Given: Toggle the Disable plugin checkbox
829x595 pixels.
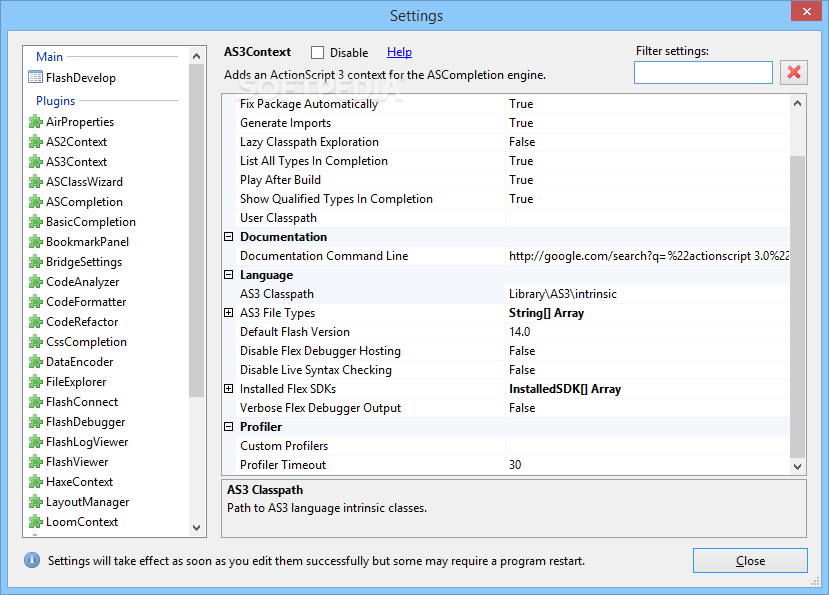Looking at the screenshot, I should (317, 52).
